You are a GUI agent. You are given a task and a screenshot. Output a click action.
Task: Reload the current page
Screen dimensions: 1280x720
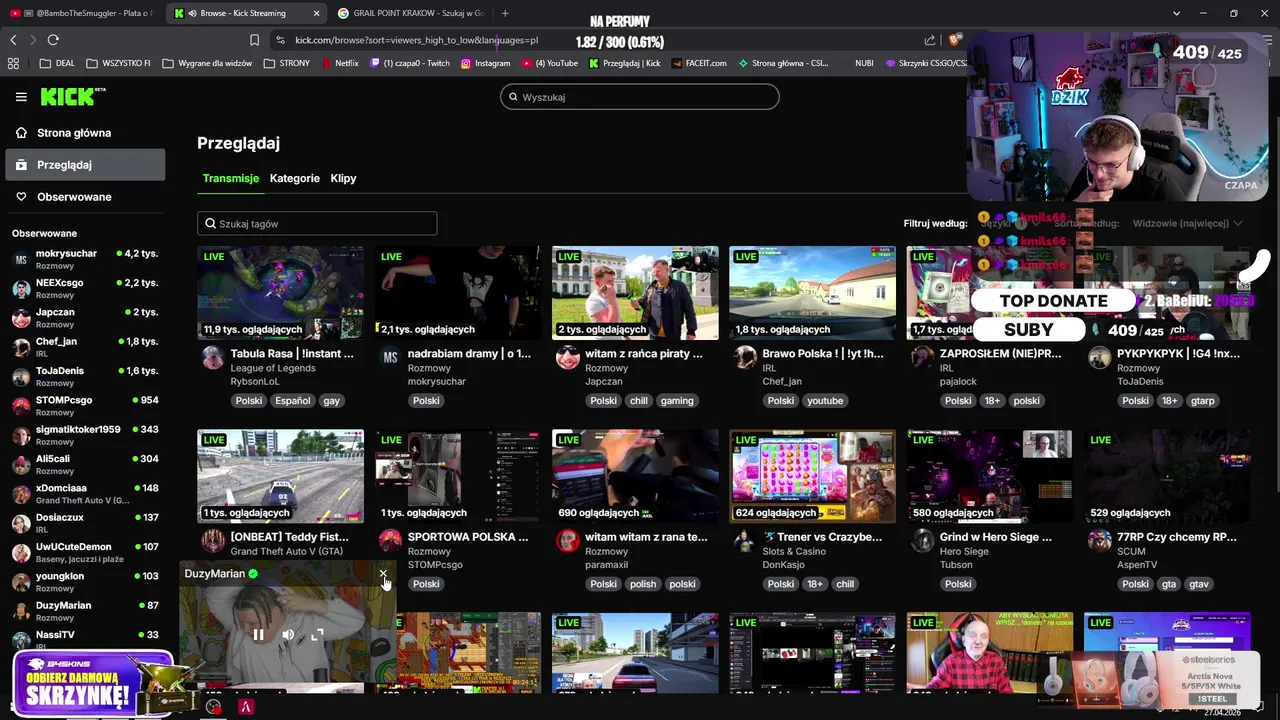coord(53,40)
